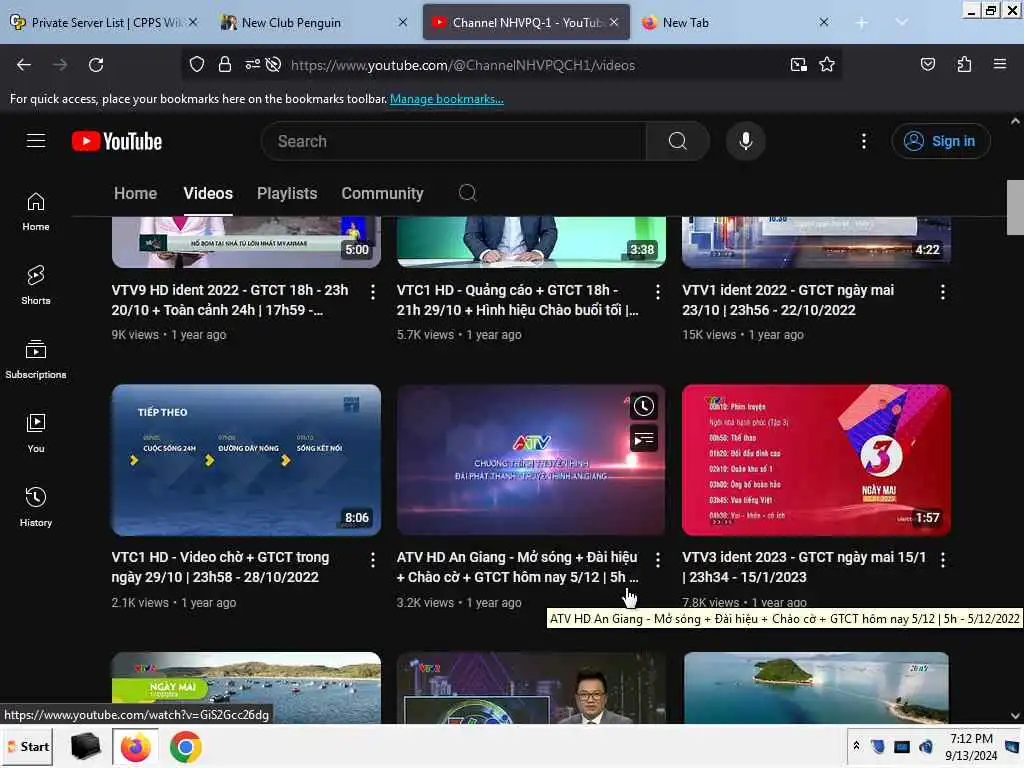The height and width of the screenshot is (768, 1024).
Task: Reload the current page
Action: click(96, 65)
